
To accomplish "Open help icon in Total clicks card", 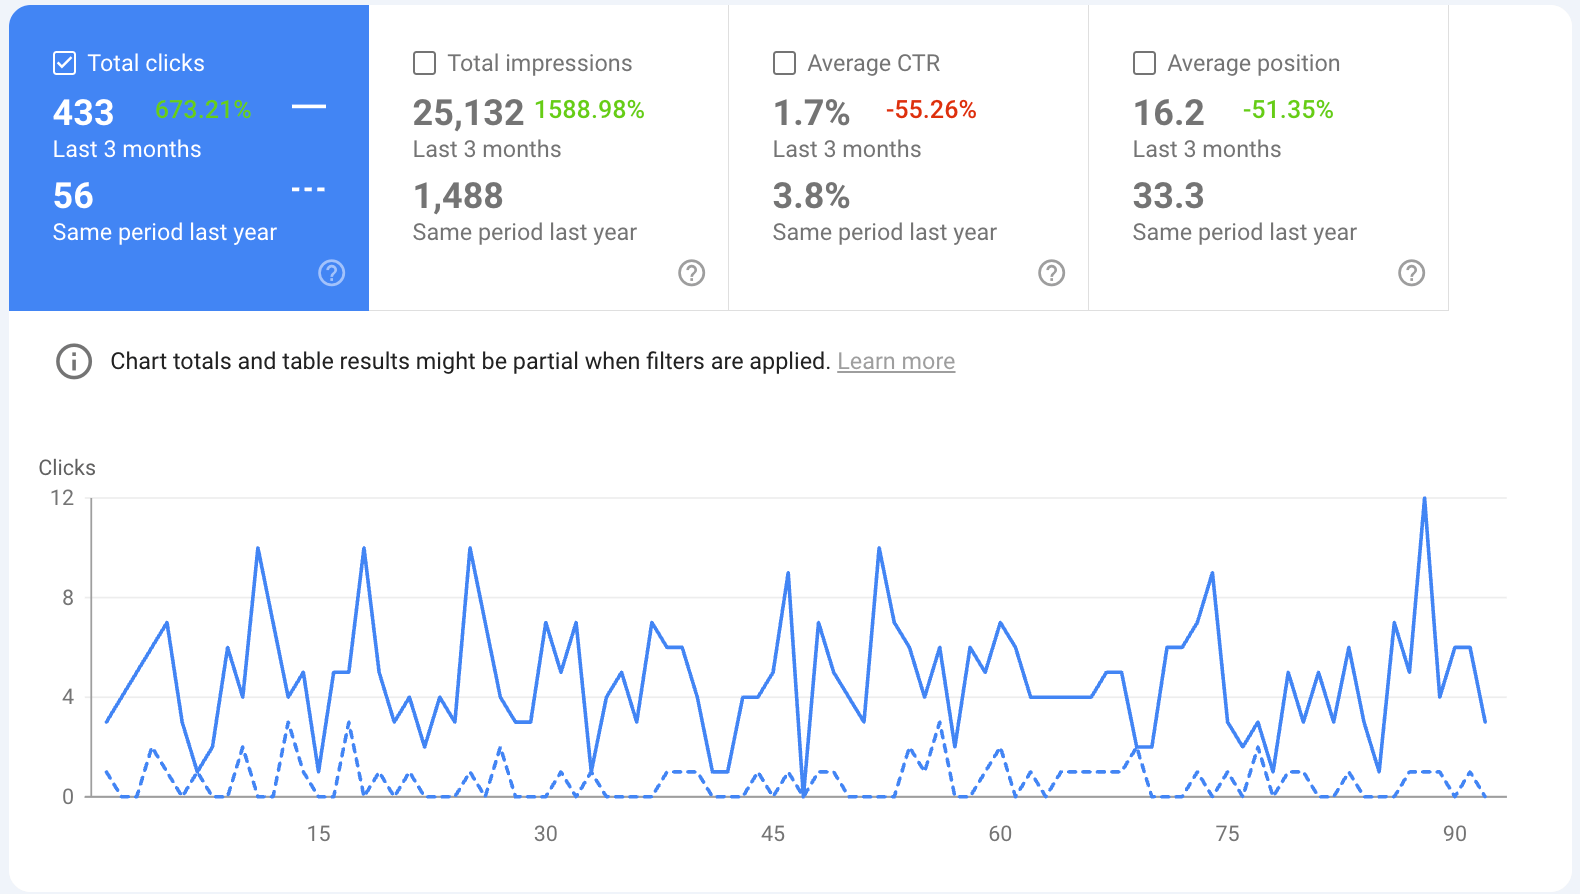I will 331,273.
